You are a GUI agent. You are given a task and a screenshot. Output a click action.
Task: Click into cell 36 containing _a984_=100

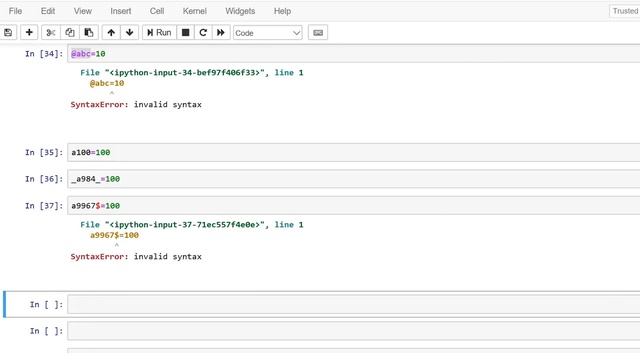[x=353, y=179]
